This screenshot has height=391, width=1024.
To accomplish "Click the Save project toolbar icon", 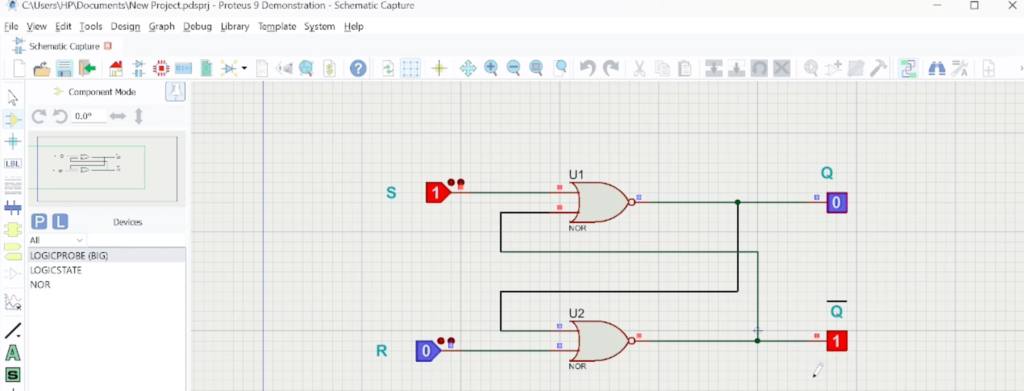I will pyautogui.click(x=64, y=68).
